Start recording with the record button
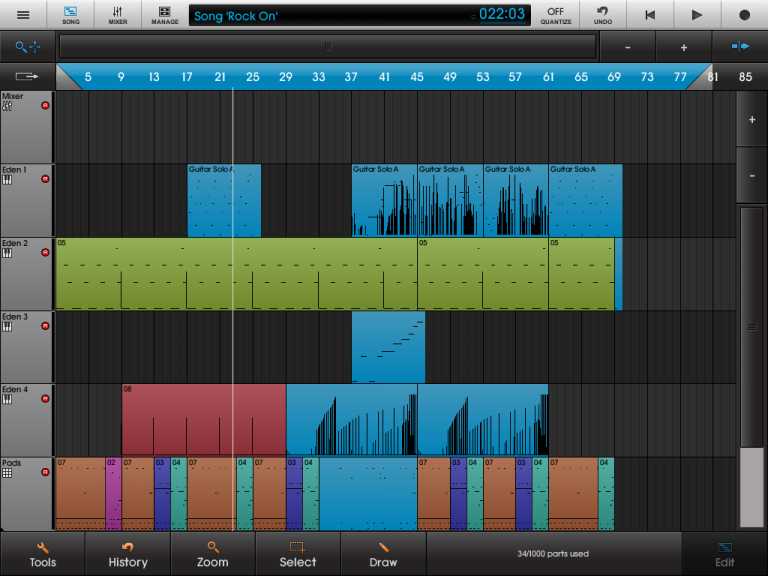Viewport: 768px width, 576px height. (x=744, y=15)
